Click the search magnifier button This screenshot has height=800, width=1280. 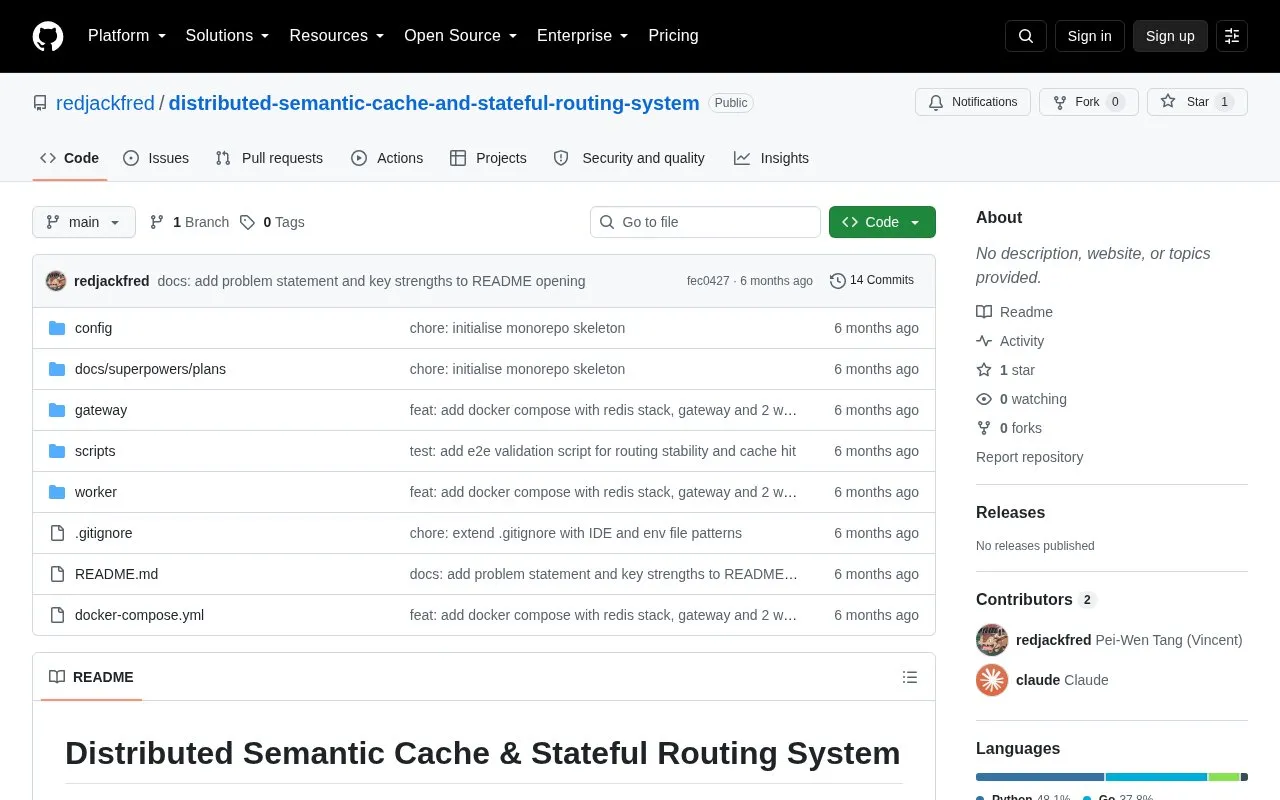[x=1026, y=36]
